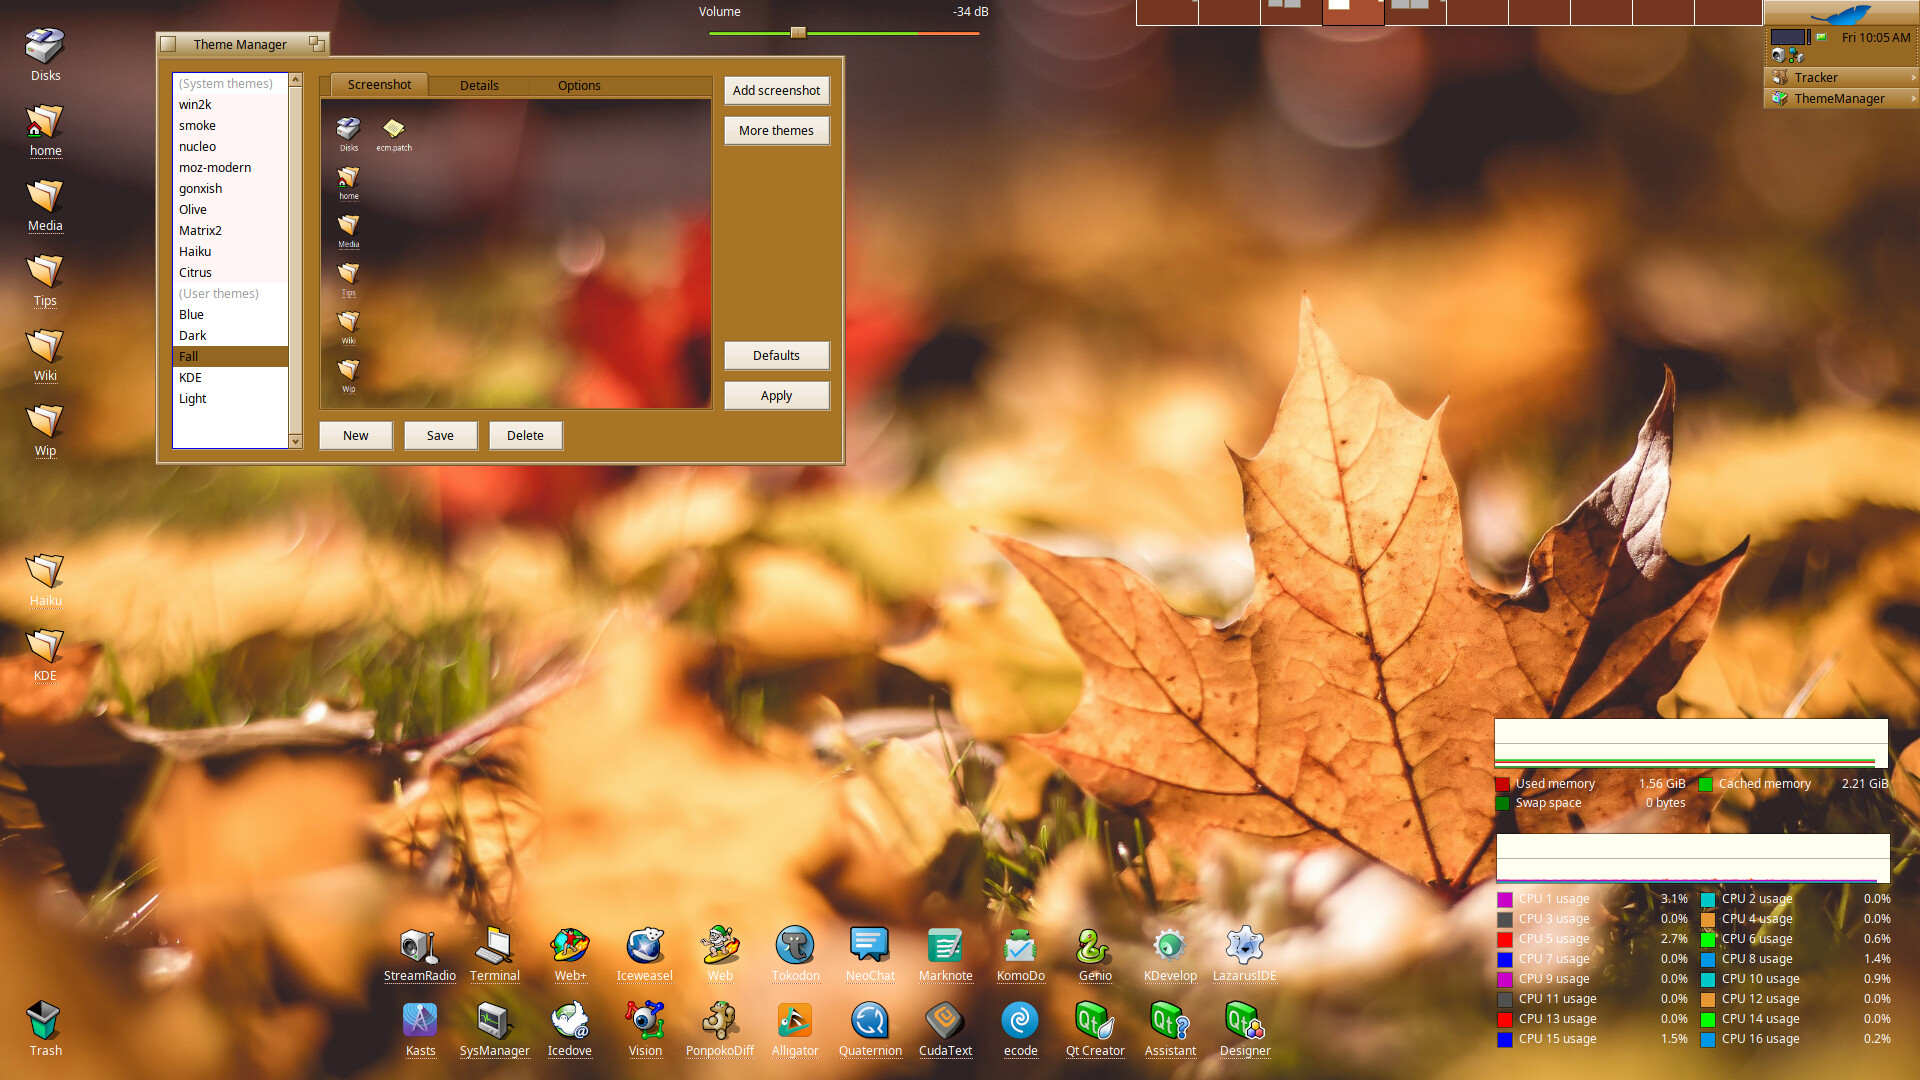1920x1080 pixels.
Task: Click Theme Manager window close box
Action: pyautogui.click(x=169, y=44)
